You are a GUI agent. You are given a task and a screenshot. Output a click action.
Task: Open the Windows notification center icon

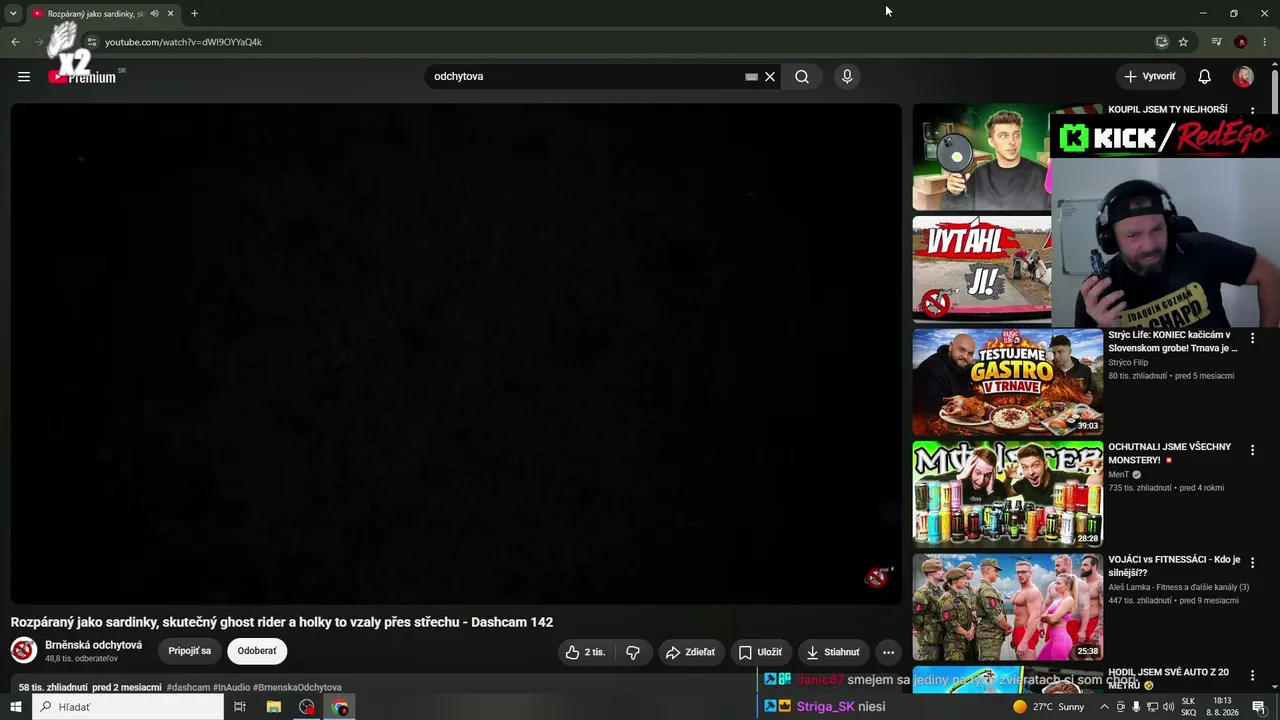click(x=1259, y=707)
